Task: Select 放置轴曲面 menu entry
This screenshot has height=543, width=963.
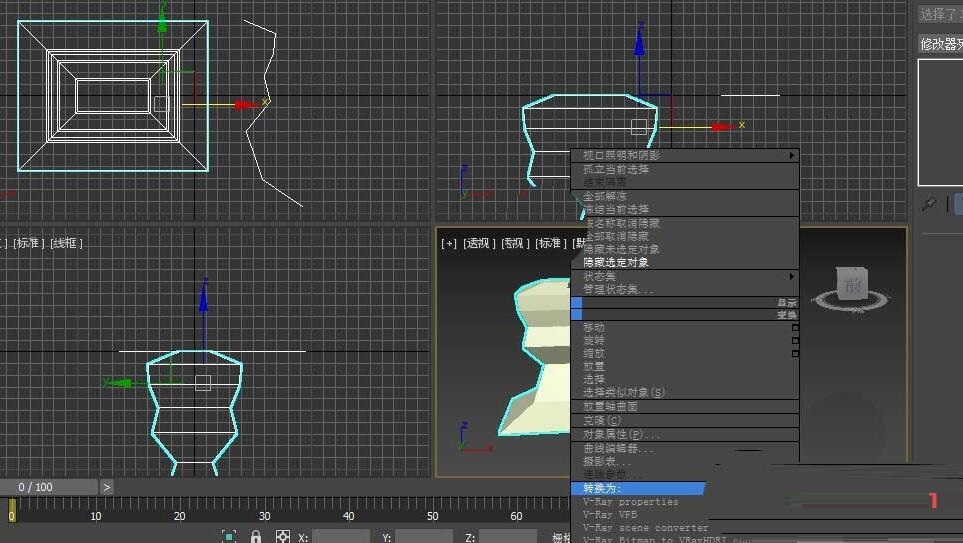Action: point(610,407)
